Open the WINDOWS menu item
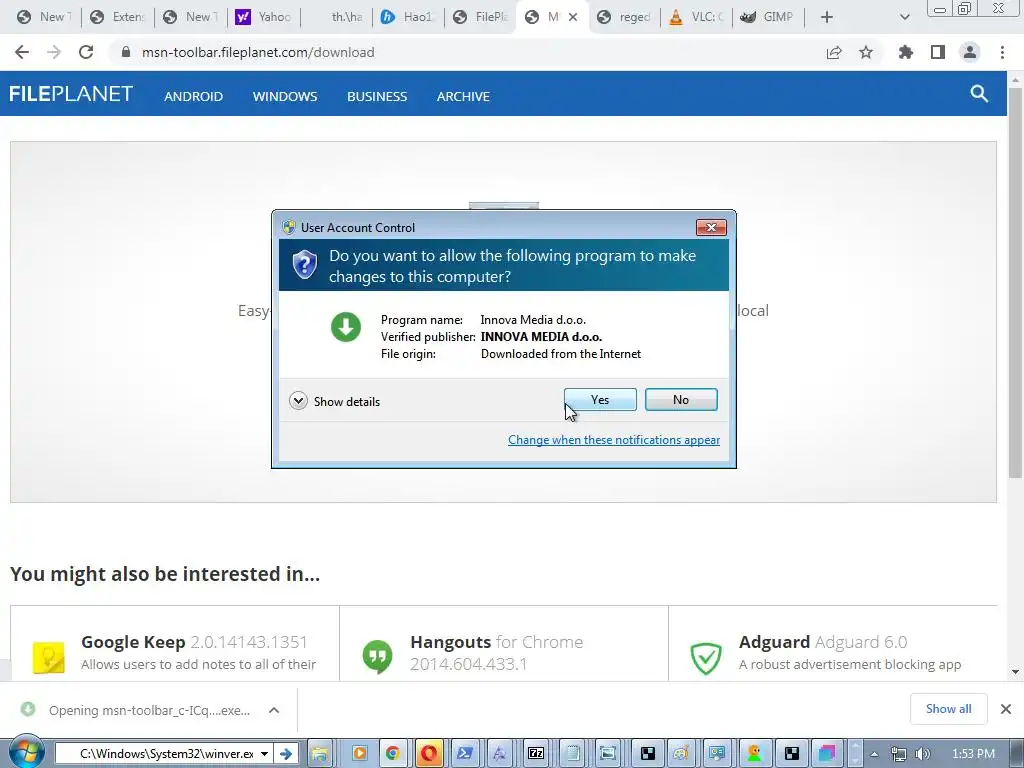This screenshot has height=768, width=1024. click(x=285, y=96)
